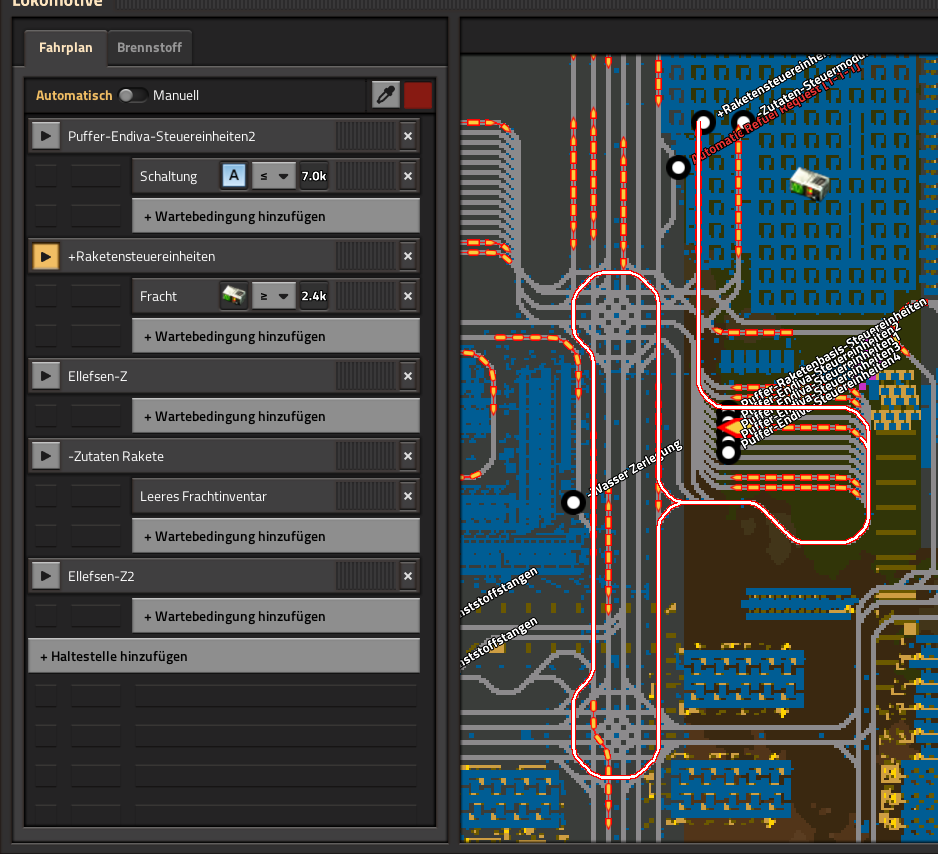Click the Schaltung condition label
Screen dimensions: 938x854
[x=169, y=176]
